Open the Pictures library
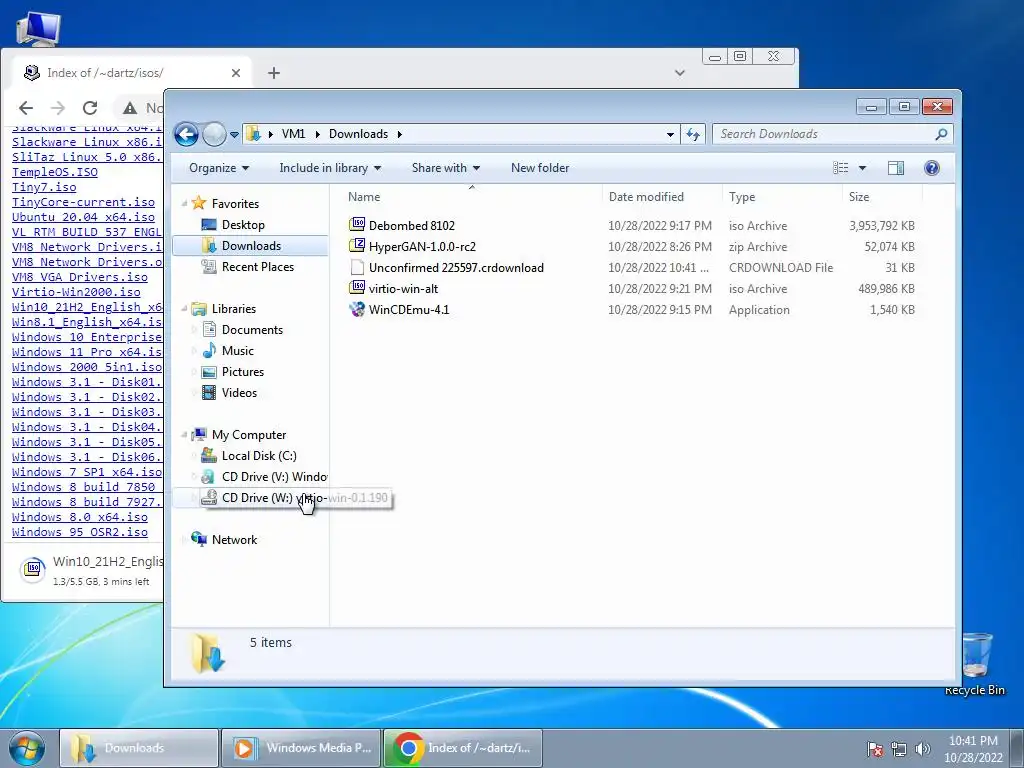This screenshot has height=768, width=1024. [x=242, y=372]
